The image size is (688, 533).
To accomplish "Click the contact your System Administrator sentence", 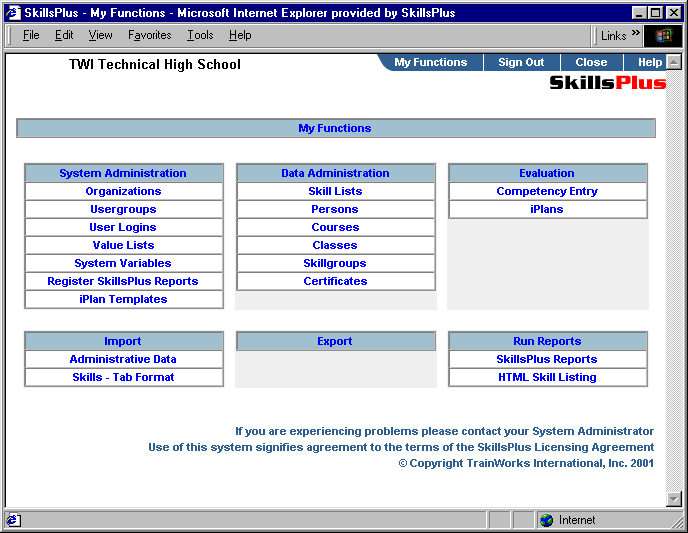I will click(x=444, y=432).
